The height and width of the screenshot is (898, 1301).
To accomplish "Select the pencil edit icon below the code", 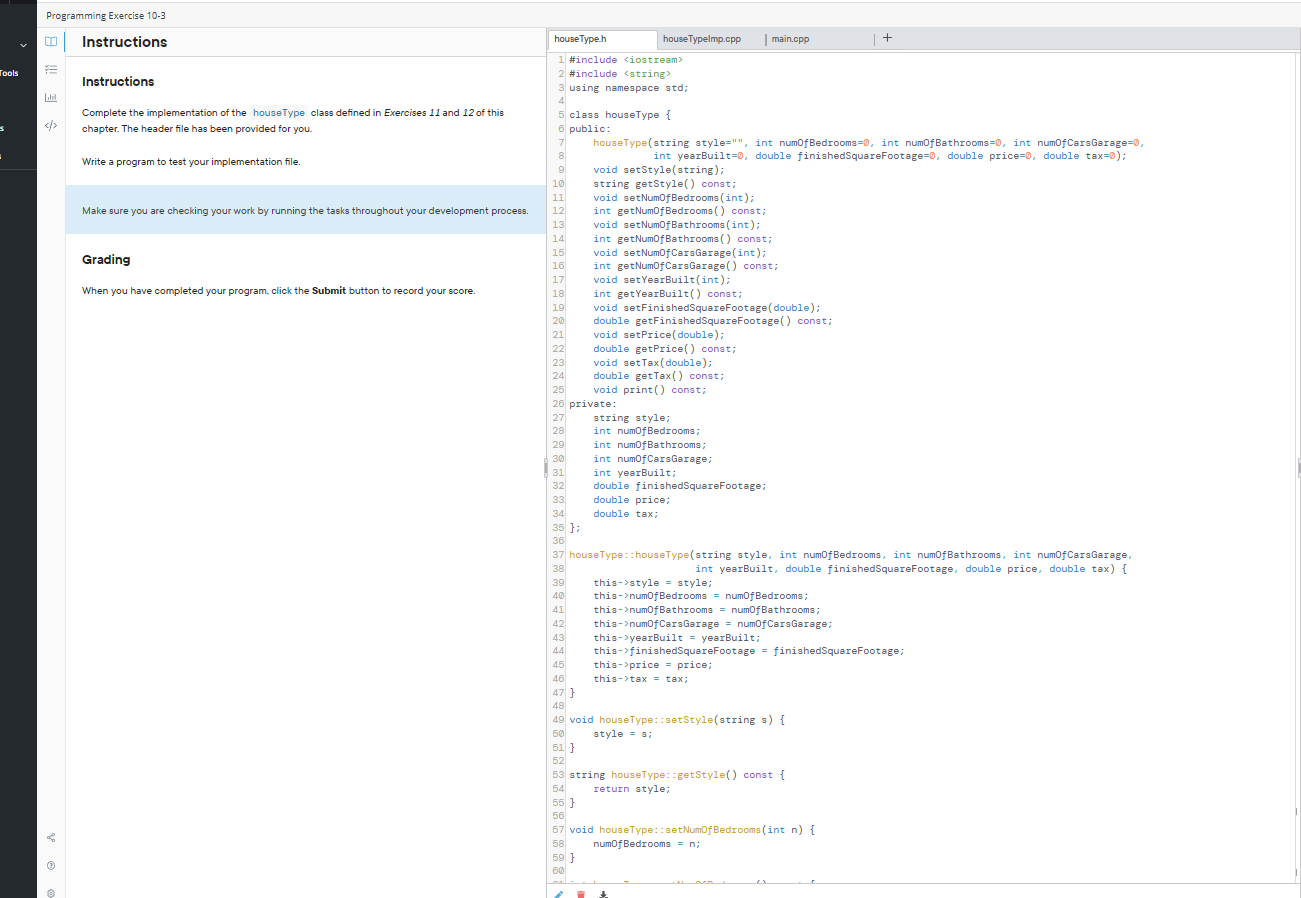I will [558, 893].
